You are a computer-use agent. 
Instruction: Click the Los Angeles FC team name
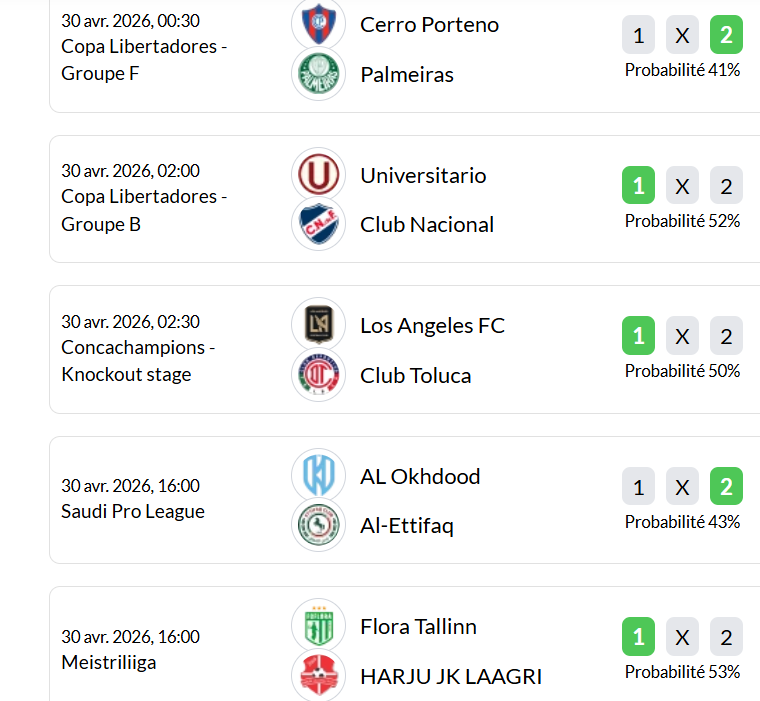pos(432,326)
